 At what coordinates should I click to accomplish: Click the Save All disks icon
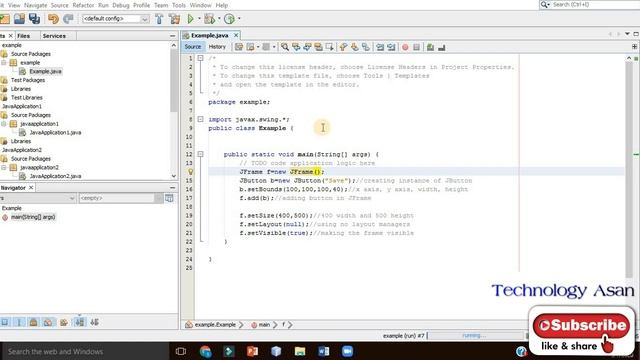click(x=34, y=19)
